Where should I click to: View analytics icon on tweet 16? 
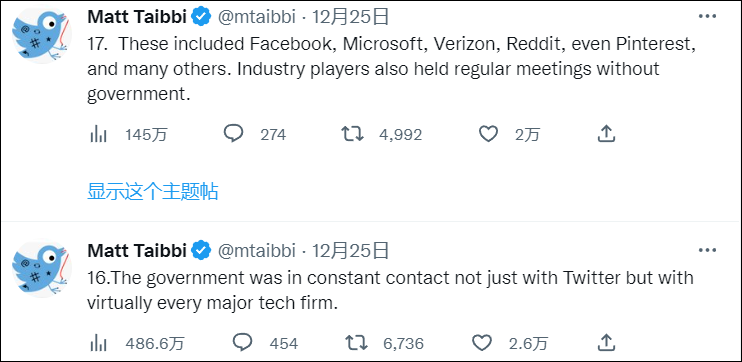click(x=98, y=343)
